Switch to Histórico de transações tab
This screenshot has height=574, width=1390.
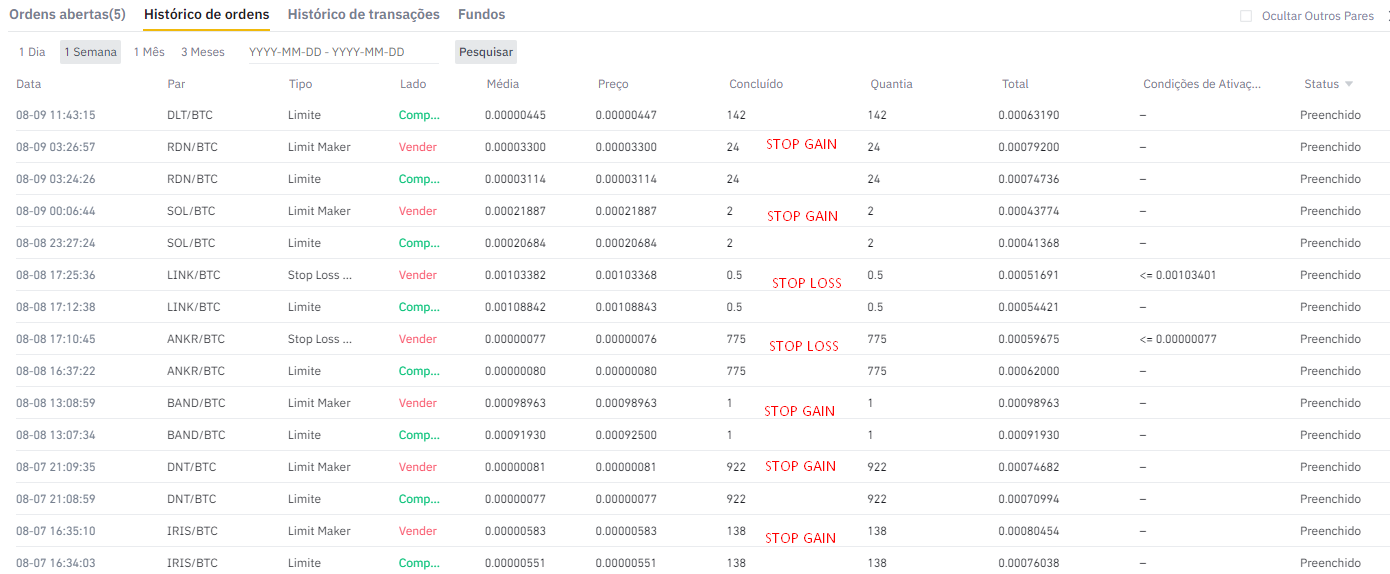pyautogui.click(x=364, y=15)
